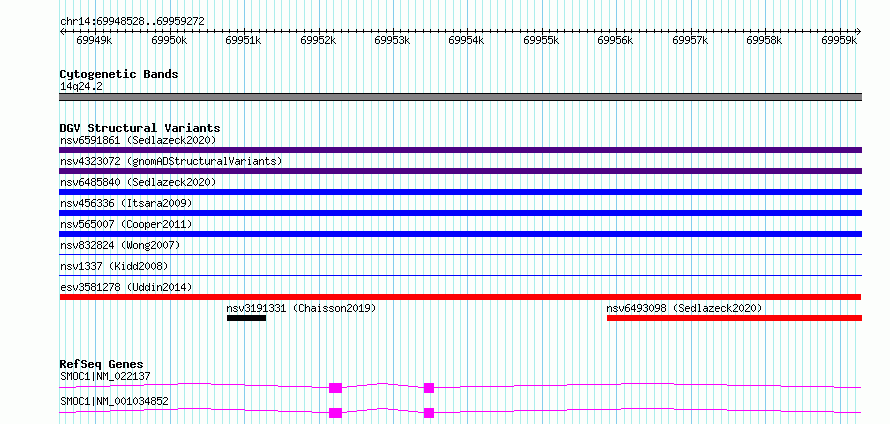This screenshot has height=424, width=890.
Task: Select the purple bar for nsv4323072
Action: click(x=460, y=171)
